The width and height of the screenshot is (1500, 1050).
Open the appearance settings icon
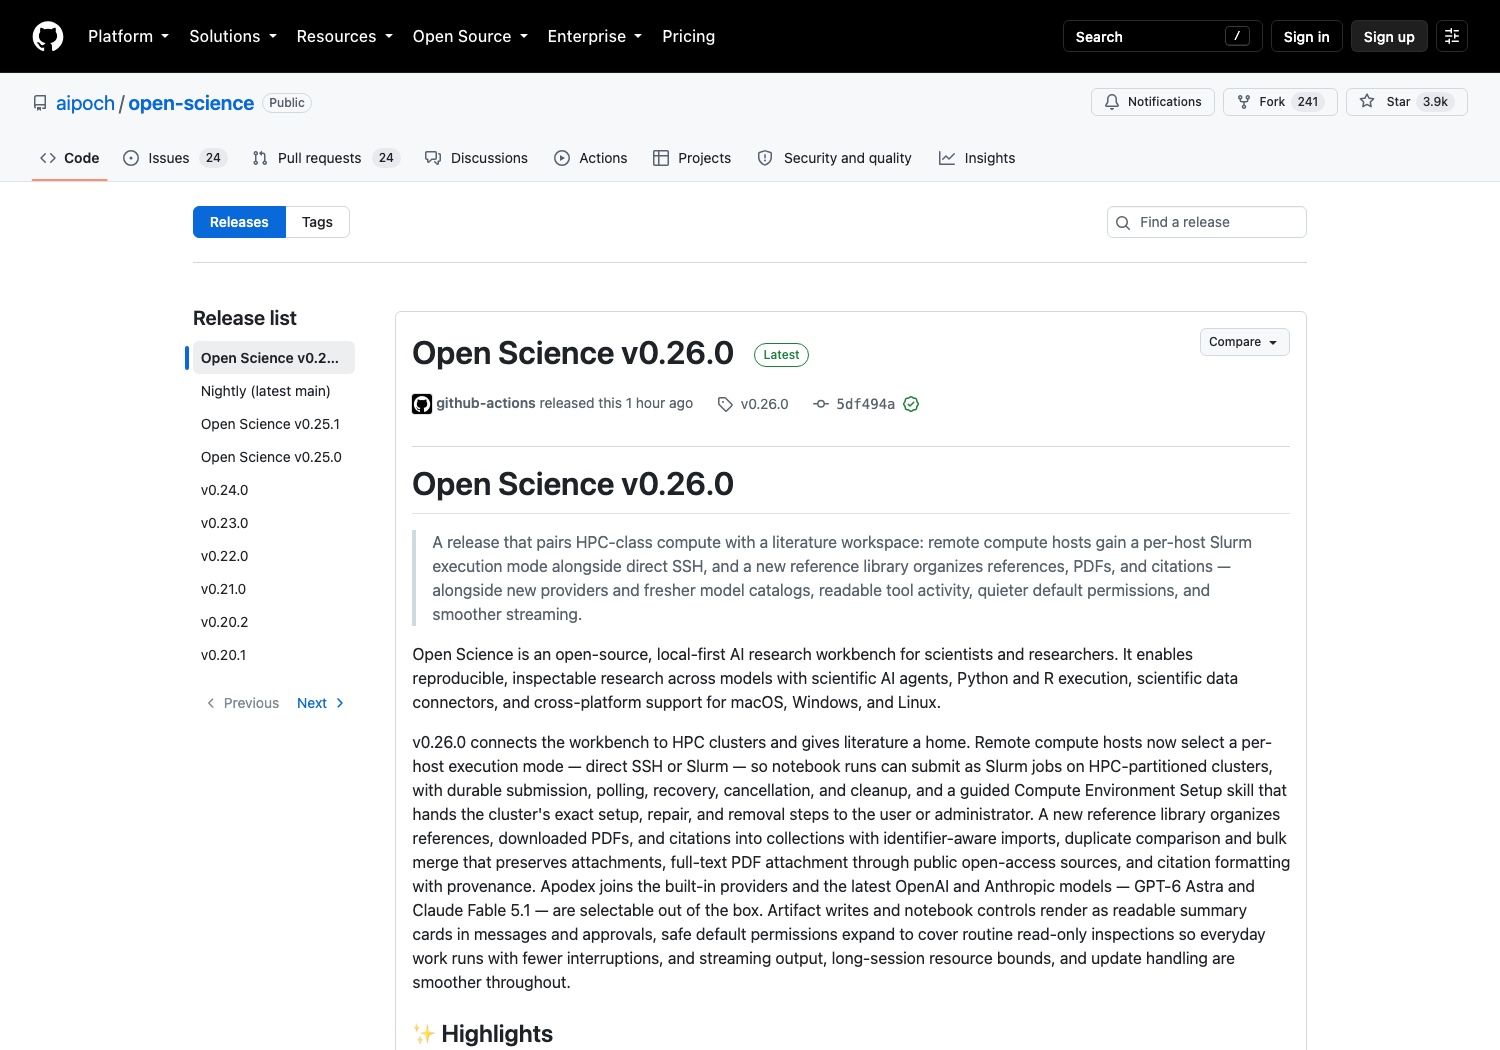point(1452,36)
